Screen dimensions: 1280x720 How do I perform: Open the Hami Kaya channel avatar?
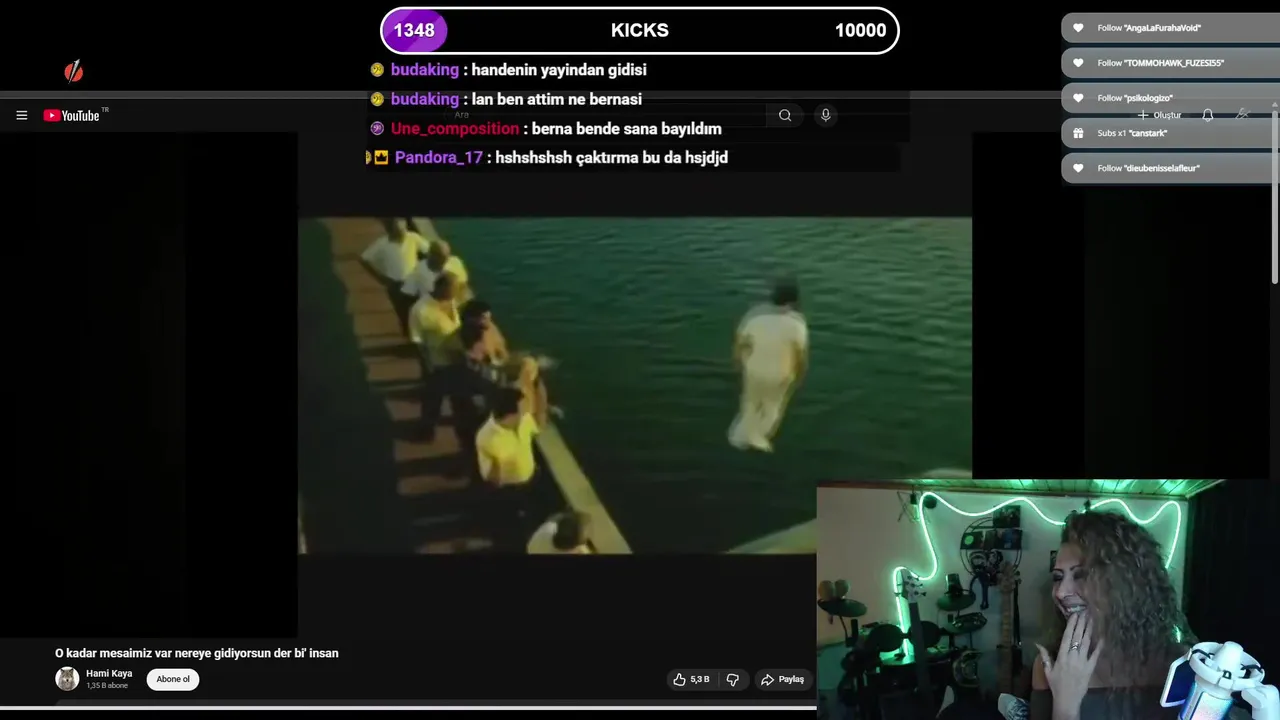pos(67,679)
